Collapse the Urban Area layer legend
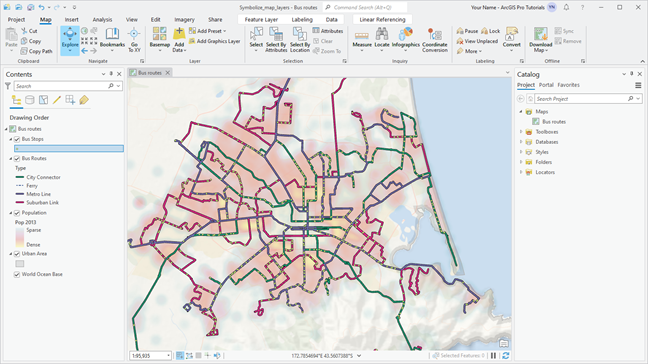 click(11, 254)
